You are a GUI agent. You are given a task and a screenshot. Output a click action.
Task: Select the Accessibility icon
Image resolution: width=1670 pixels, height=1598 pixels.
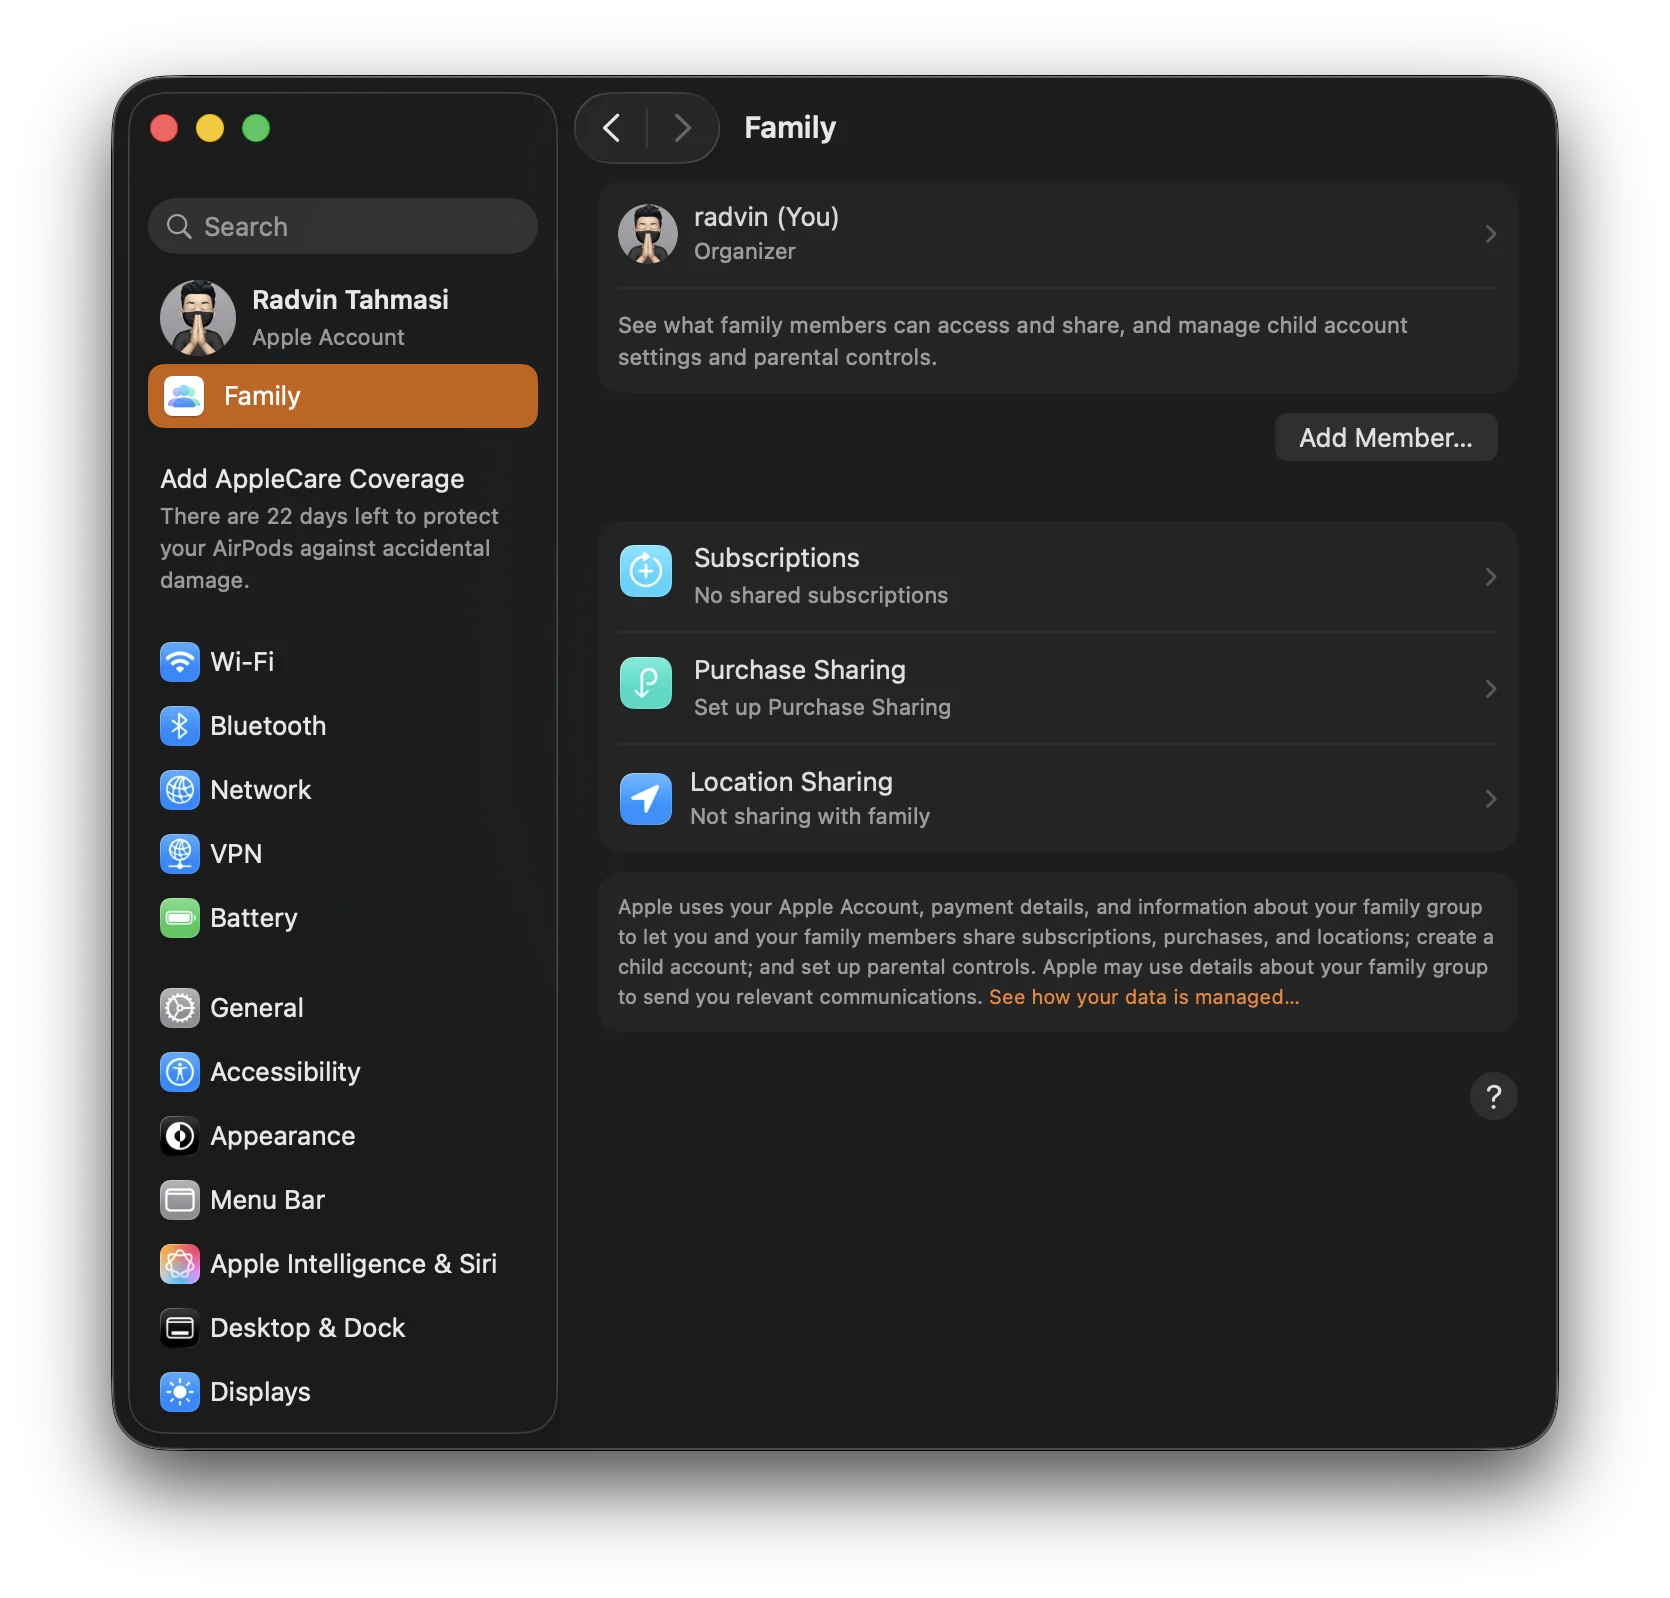click(180, 1072)
